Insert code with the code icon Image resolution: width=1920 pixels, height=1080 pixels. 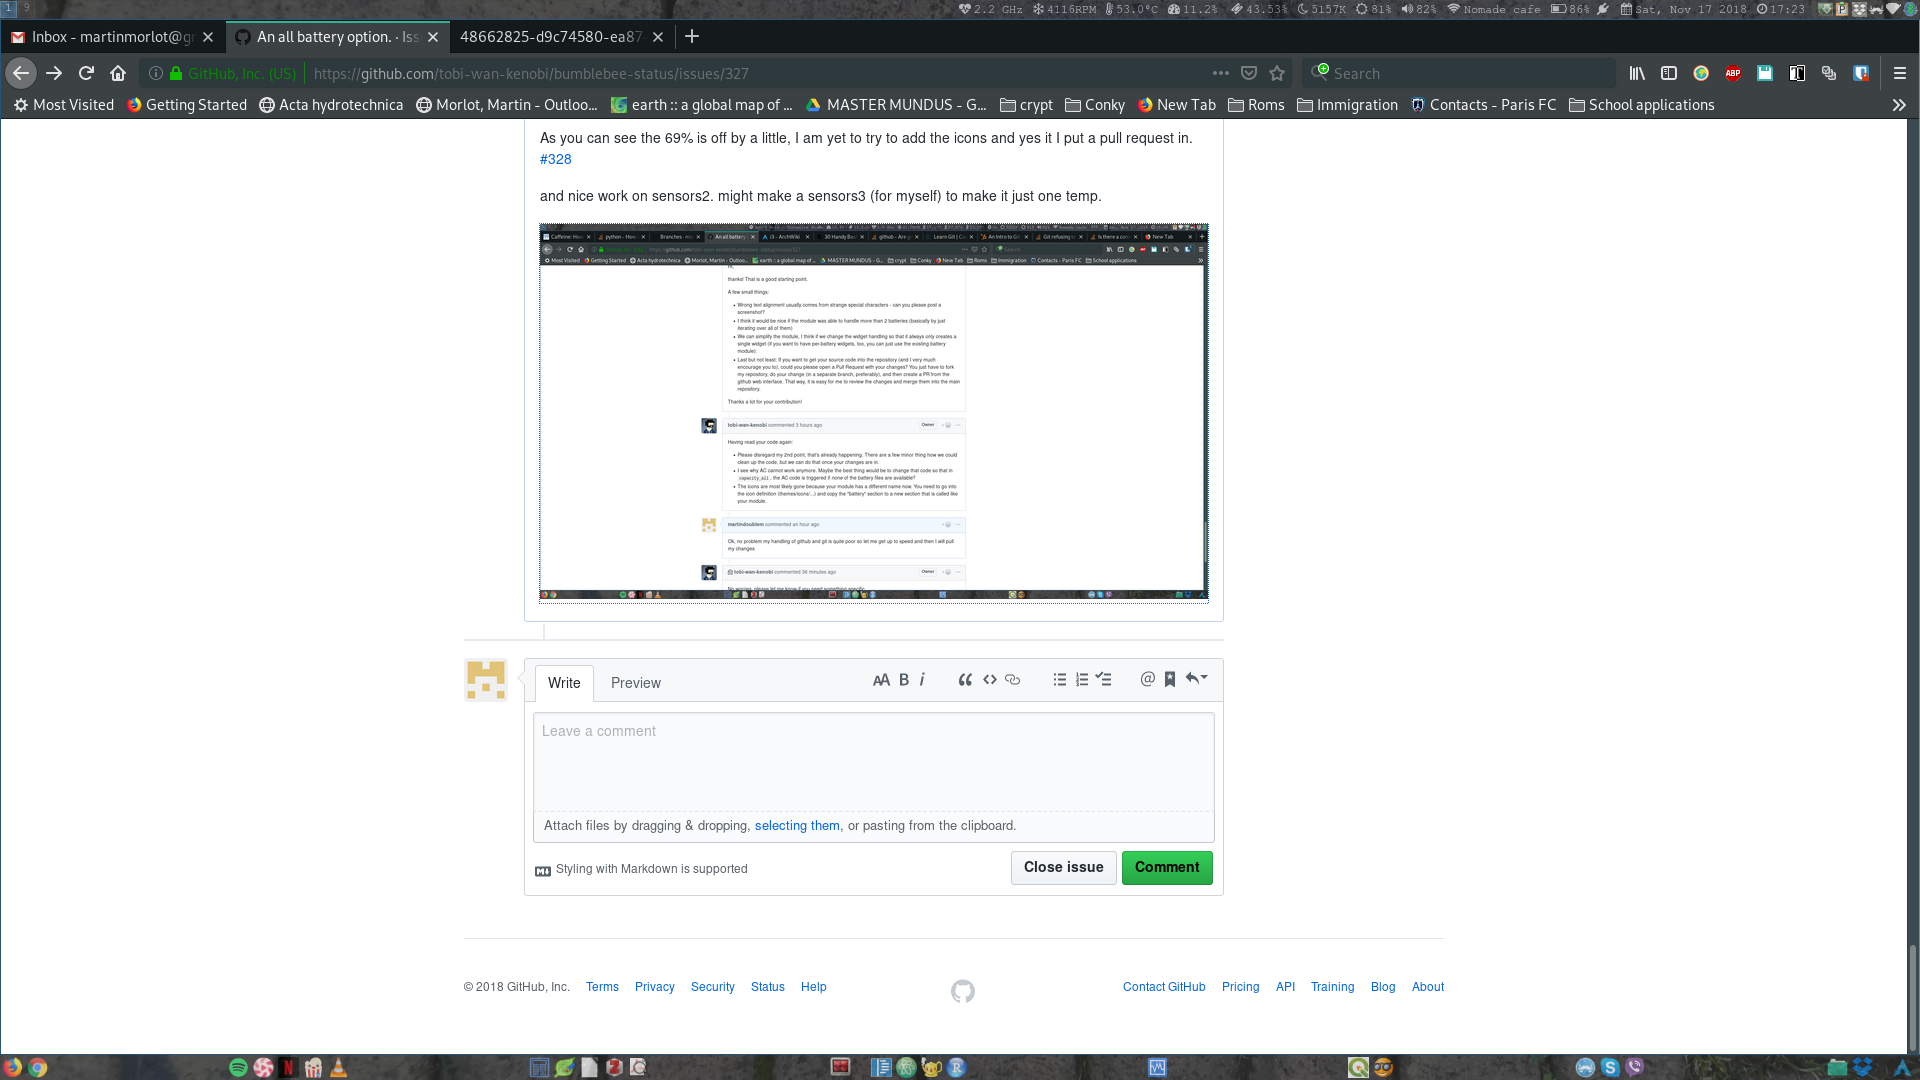pos(989,679)
